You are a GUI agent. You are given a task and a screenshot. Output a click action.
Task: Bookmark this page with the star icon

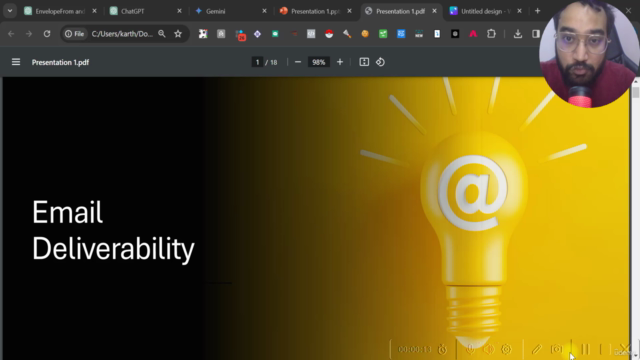(178, 34)
